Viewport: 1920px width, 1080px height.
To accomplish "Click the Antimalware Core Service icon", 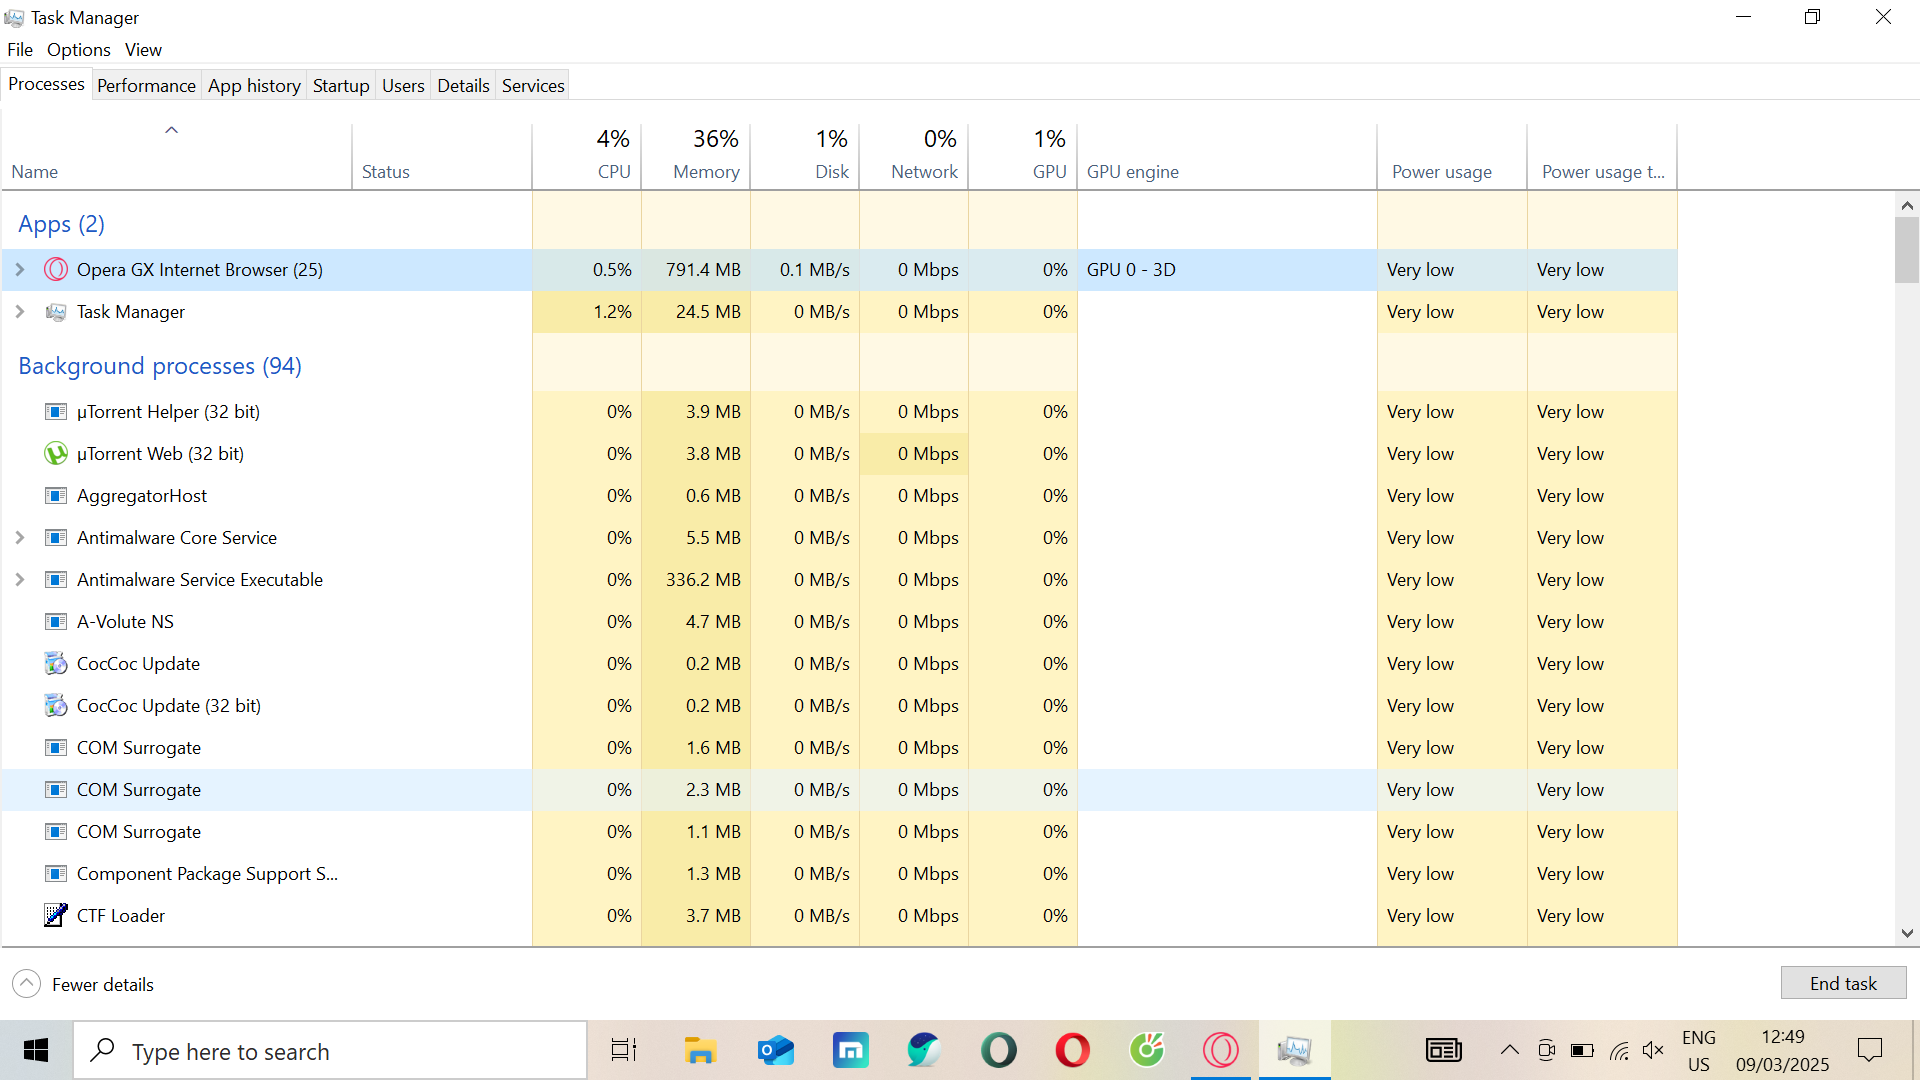I will (x=56, y=538).
